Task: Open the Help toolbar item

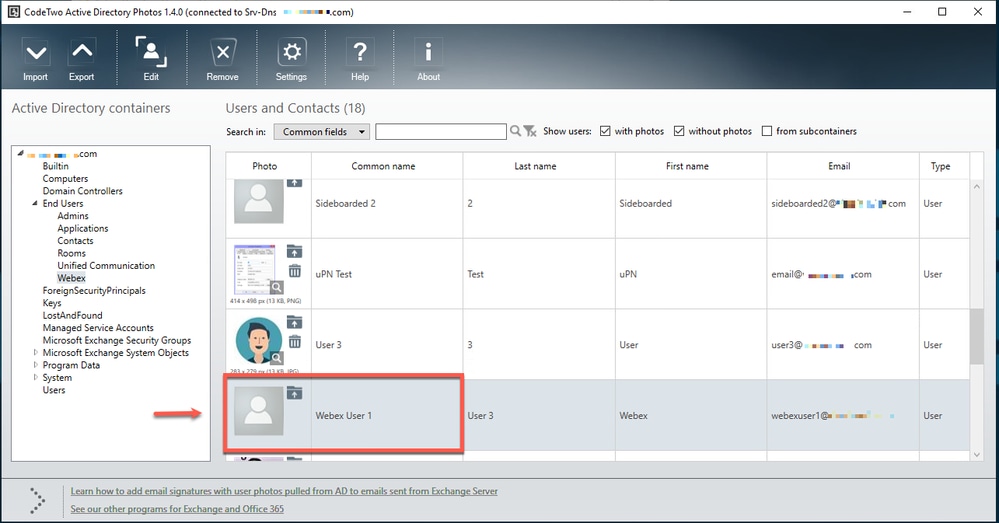Action: (x=360, y=60)
